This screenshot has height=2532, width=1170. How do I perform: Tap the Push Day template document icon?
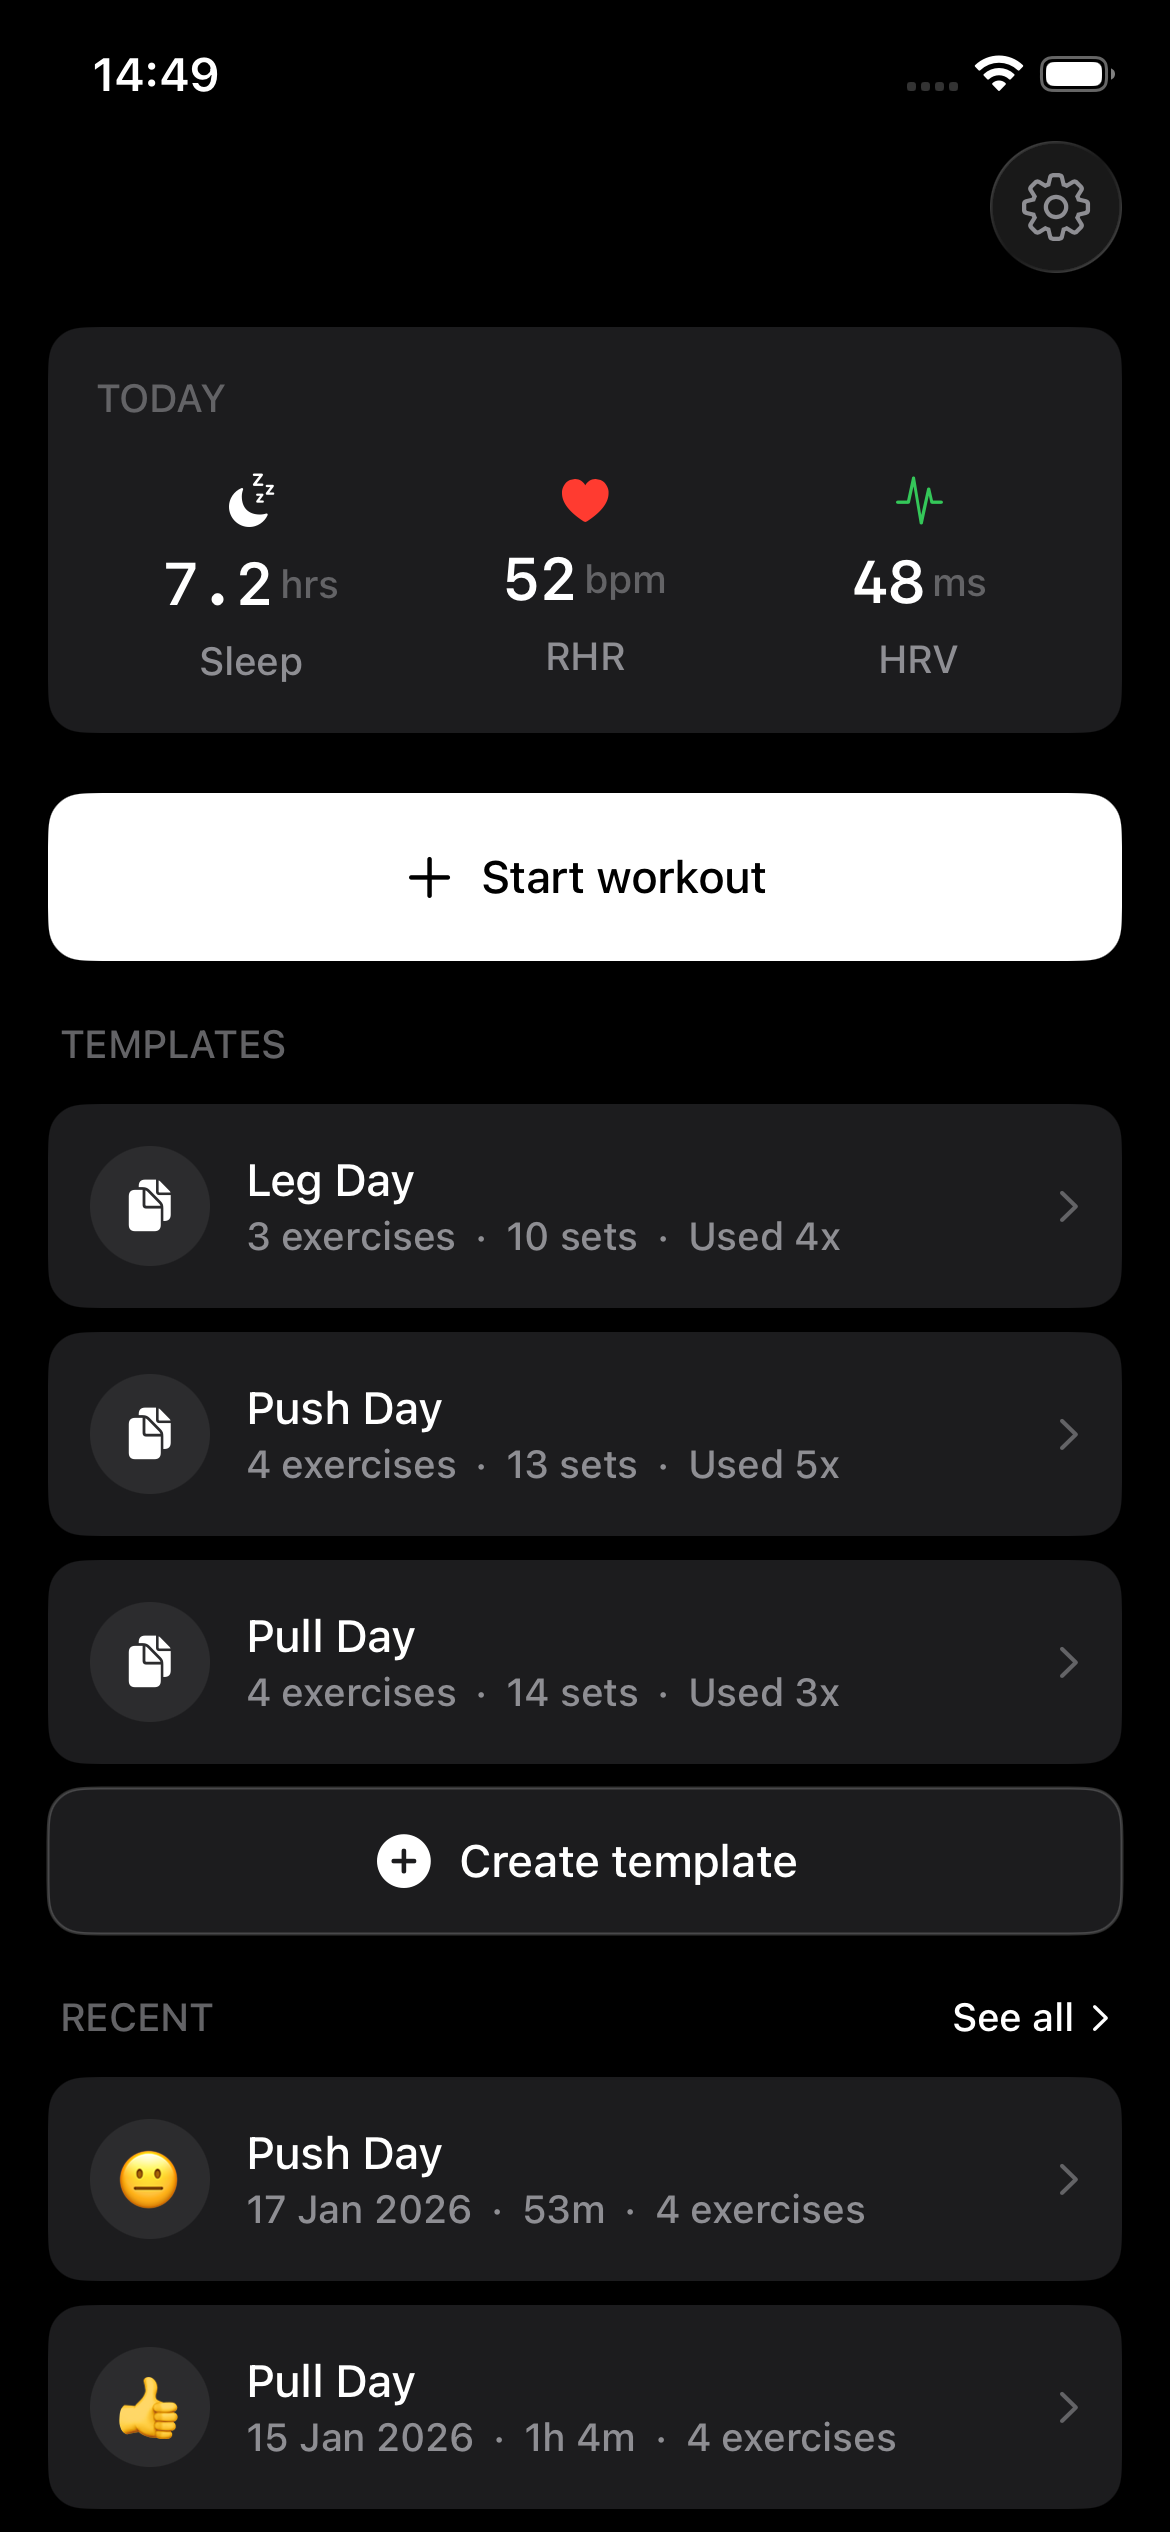point(150,1433)
